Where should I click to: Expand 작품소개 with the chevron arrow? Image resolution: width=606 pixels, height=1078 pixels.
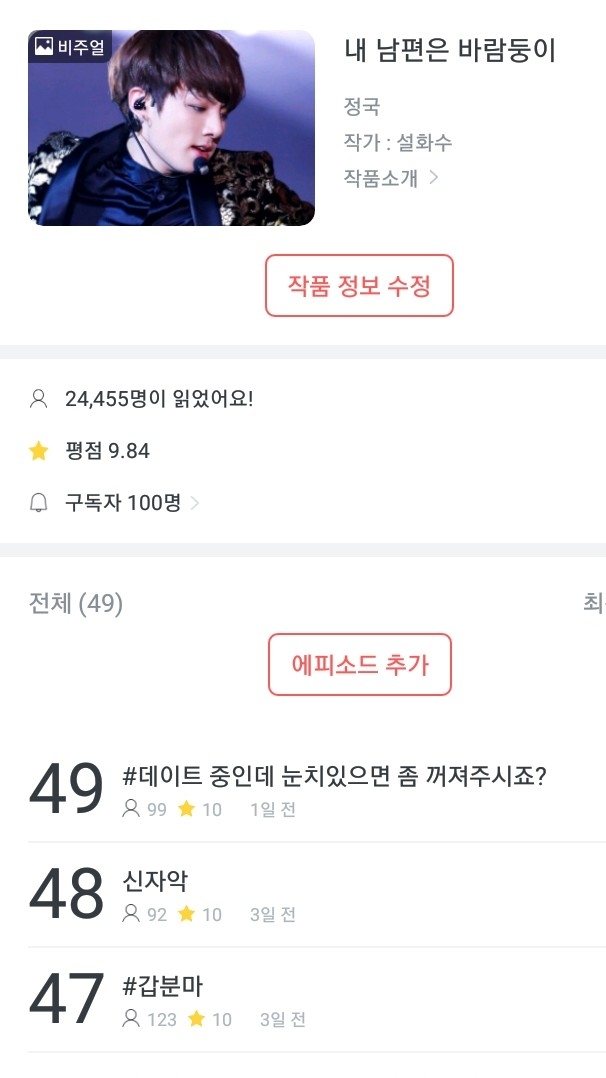434,178
